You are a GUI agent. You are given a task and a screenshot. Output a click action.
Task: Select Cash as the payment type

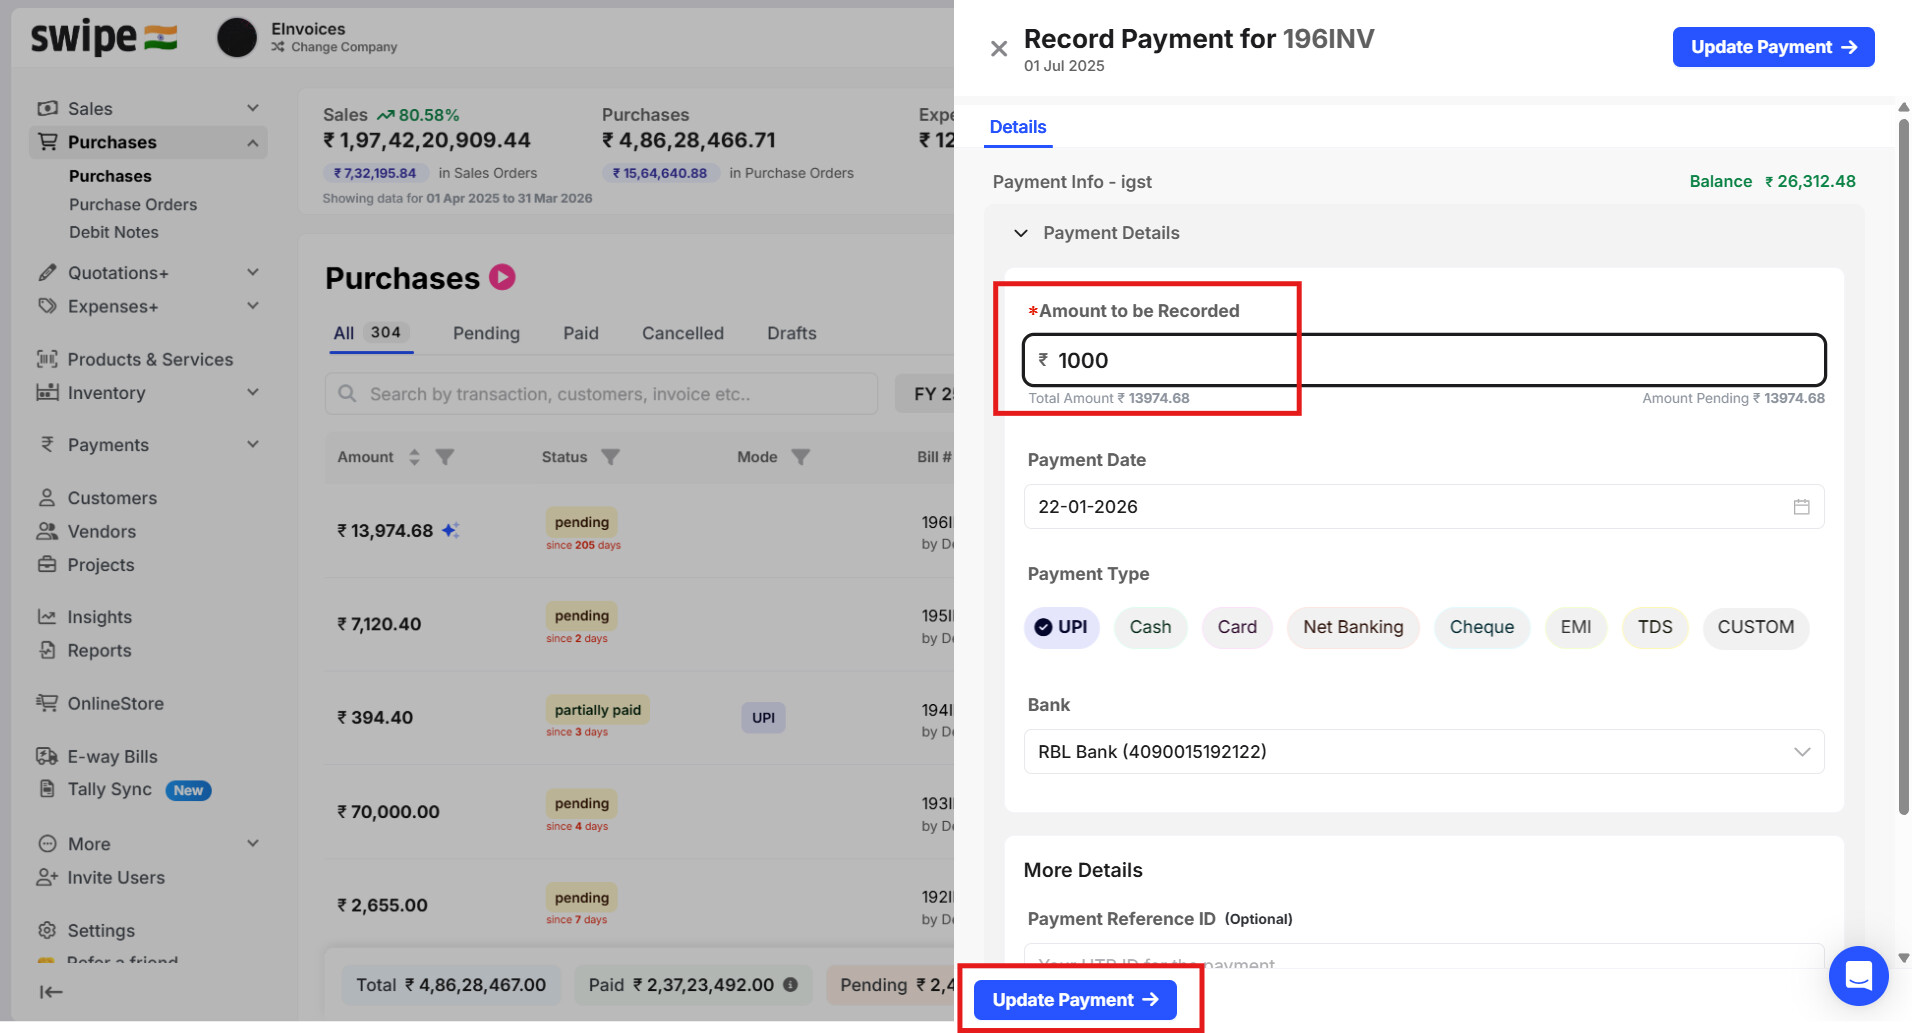tap(1150, 627)
